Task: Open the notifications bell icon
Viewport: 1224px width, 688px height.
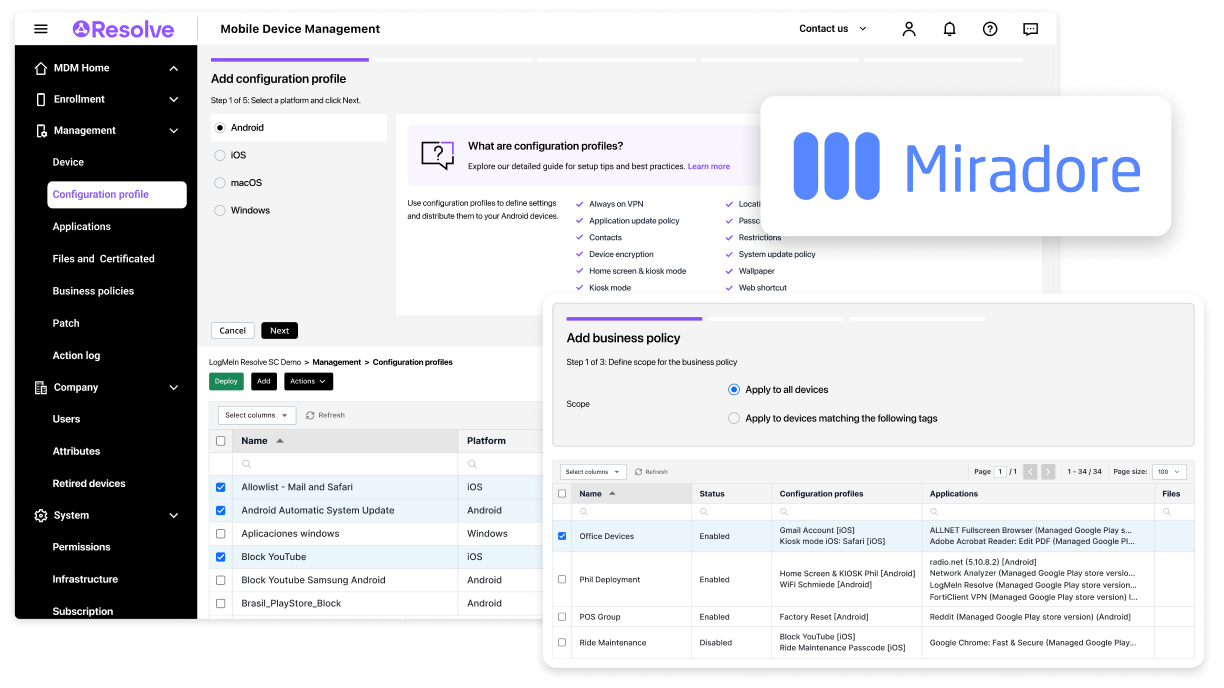Action: 949,29
